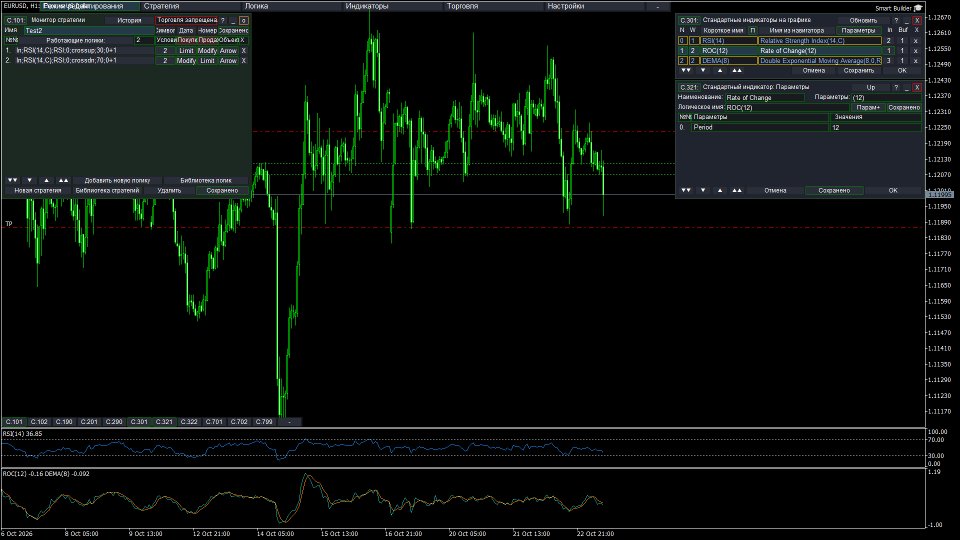Toggle 'Сохранено' saved state in Strategy Monitor footer
The image size is (960, 540).
222,190
